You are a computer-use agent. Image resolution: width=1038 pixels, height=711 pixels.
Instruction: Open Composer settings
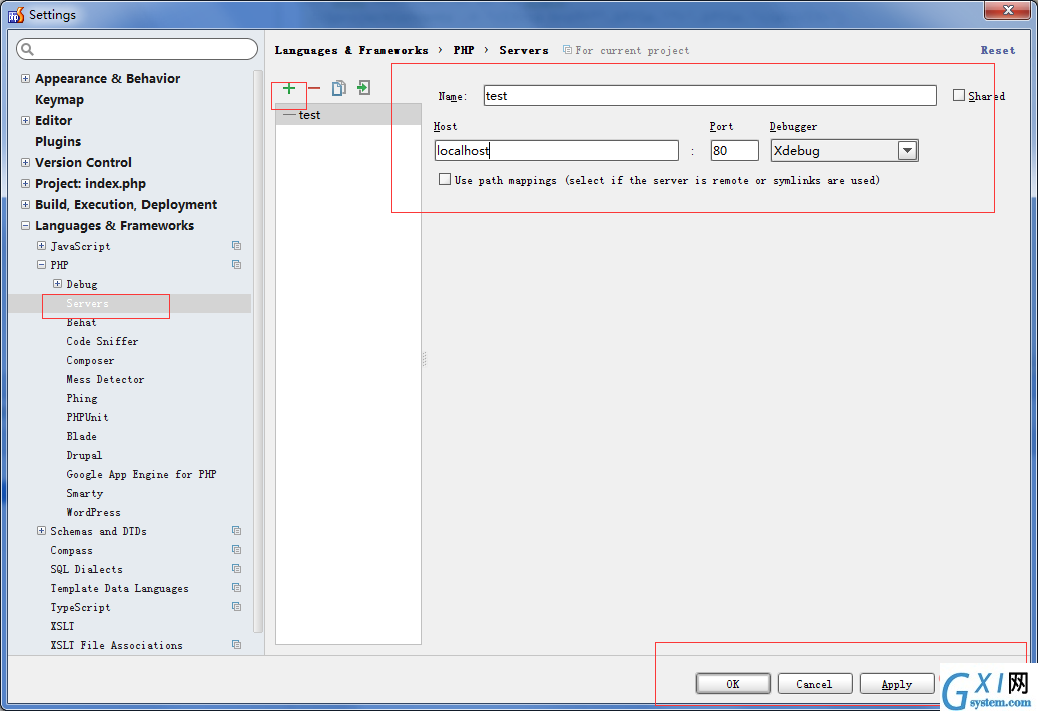(x=90, y=361)
